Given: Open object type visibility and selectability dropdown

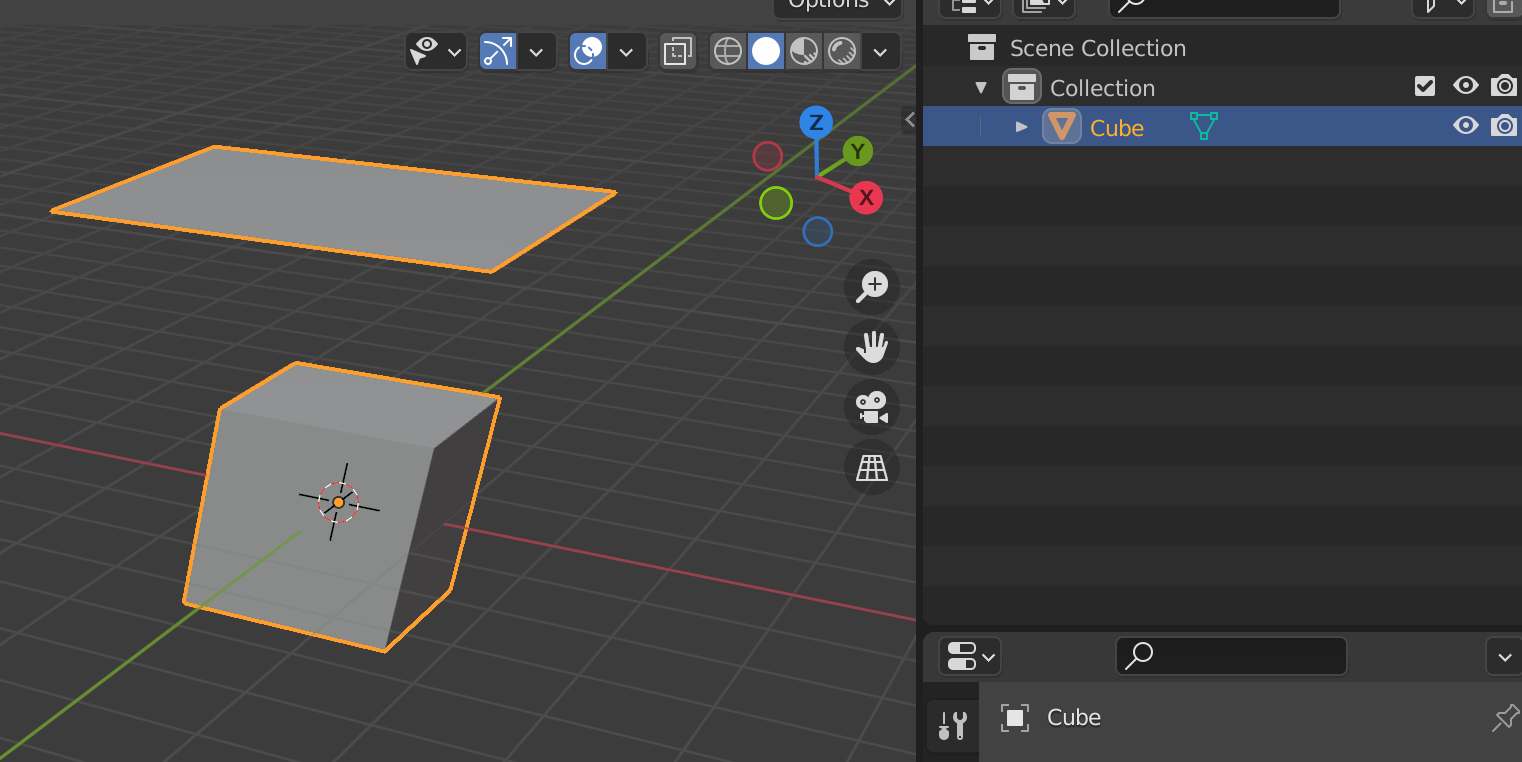Looking at the screenshot, I should point(436,51).
